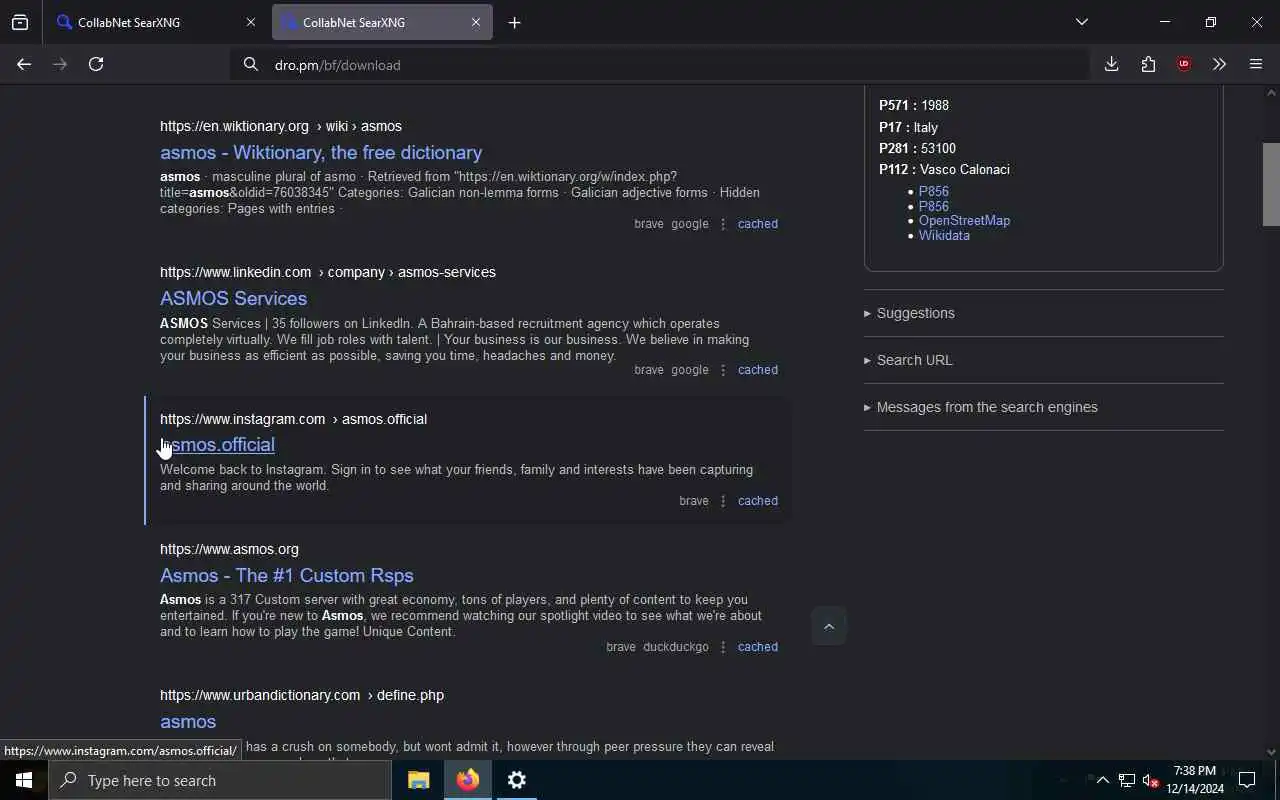Screen dimensions: 1280x800
Task: Reload the page with the refresh icon
Action: coord(96,64)
